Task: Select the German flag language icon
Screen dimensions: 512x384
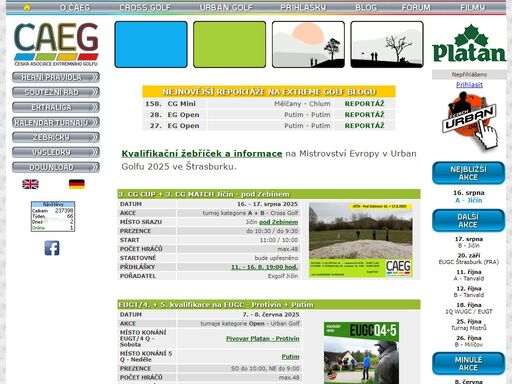Action: (77, 184)
